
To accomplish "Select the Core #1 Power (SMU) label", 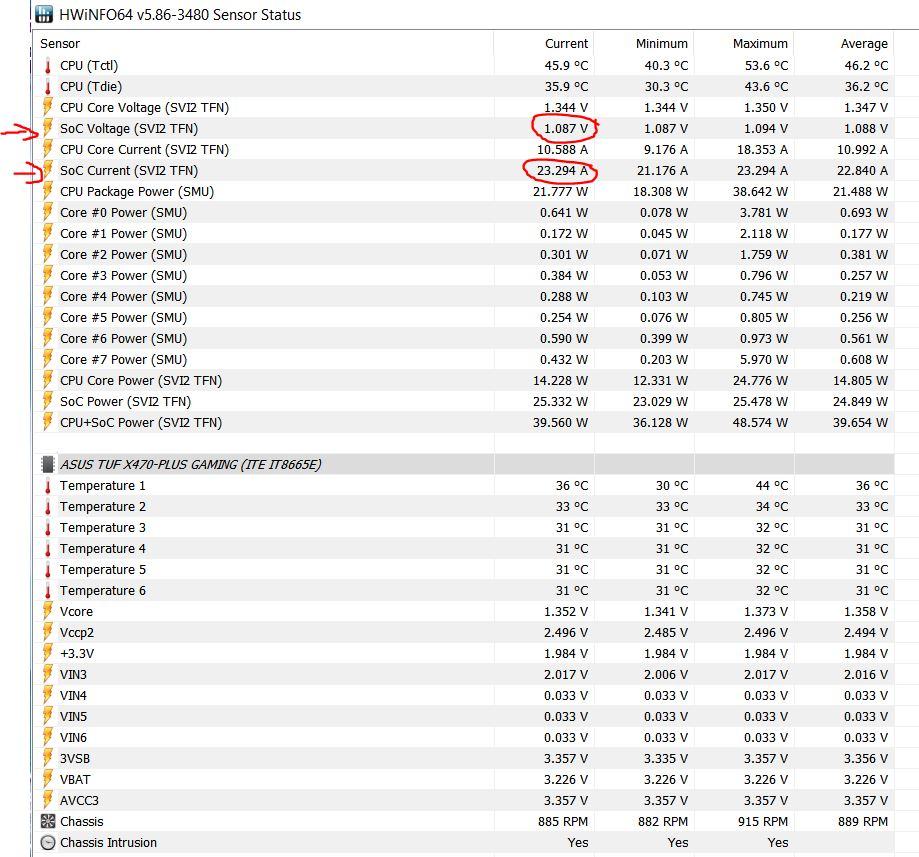I will (123, 234).
